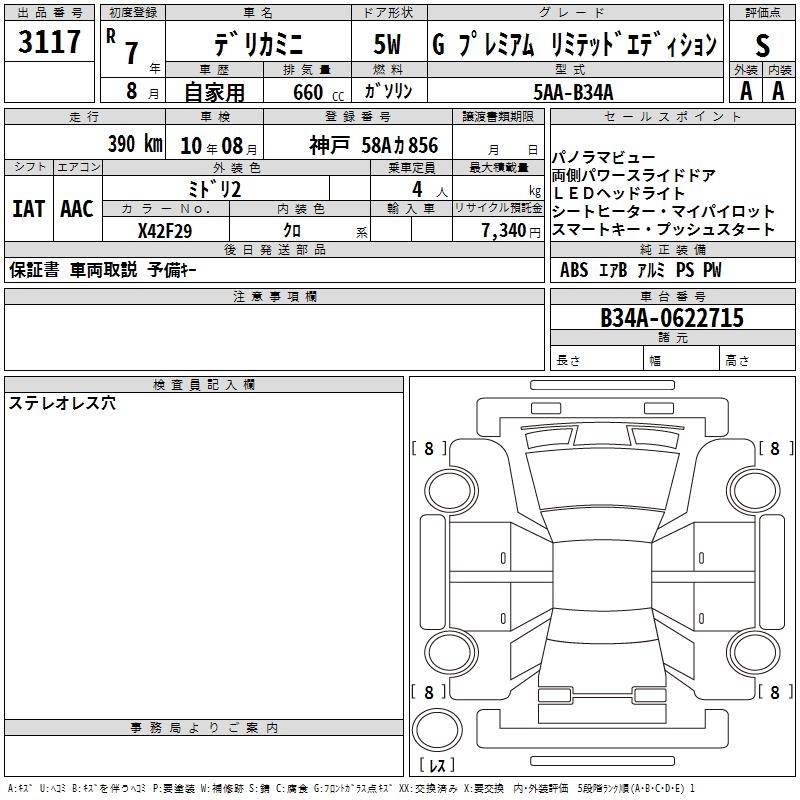Select the shift type IAT
This screenshot has width=800, height=800.
click(27, 209)
